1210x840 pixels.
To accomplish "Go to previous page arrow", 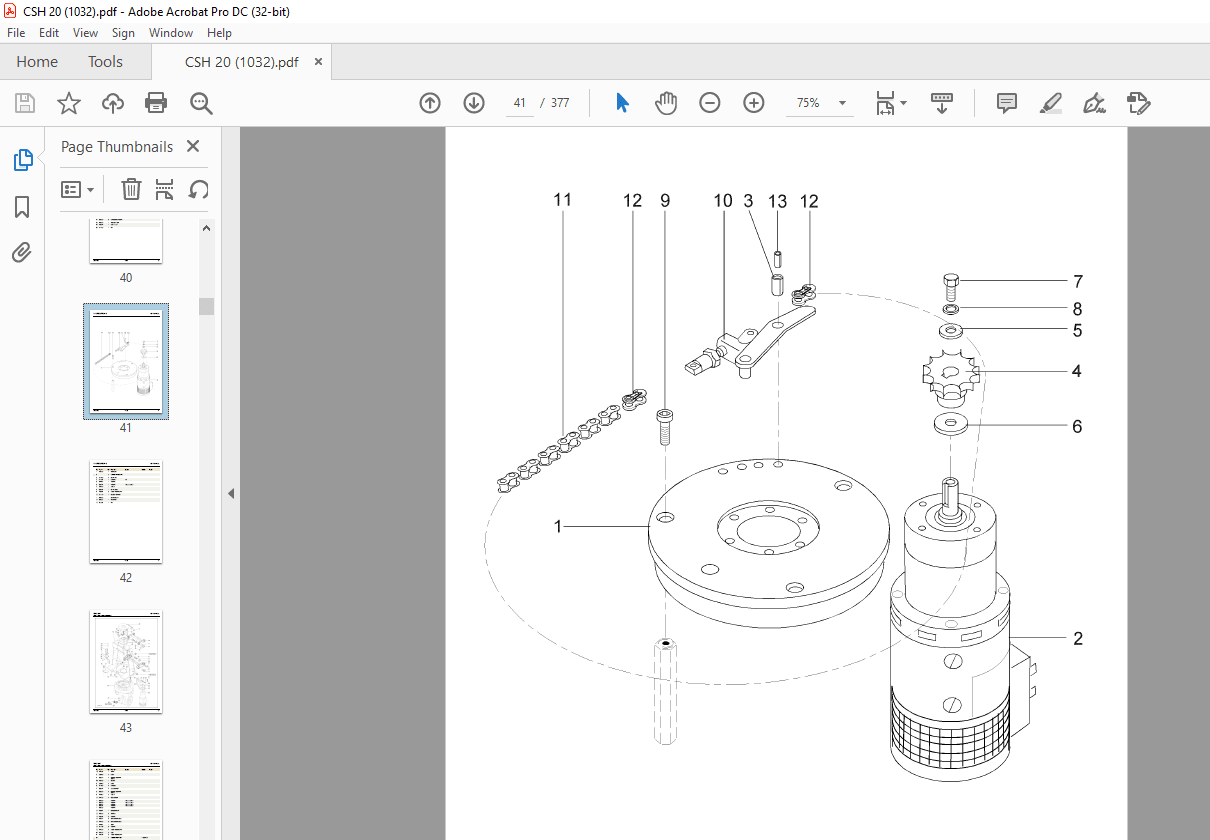I will 430,103.
